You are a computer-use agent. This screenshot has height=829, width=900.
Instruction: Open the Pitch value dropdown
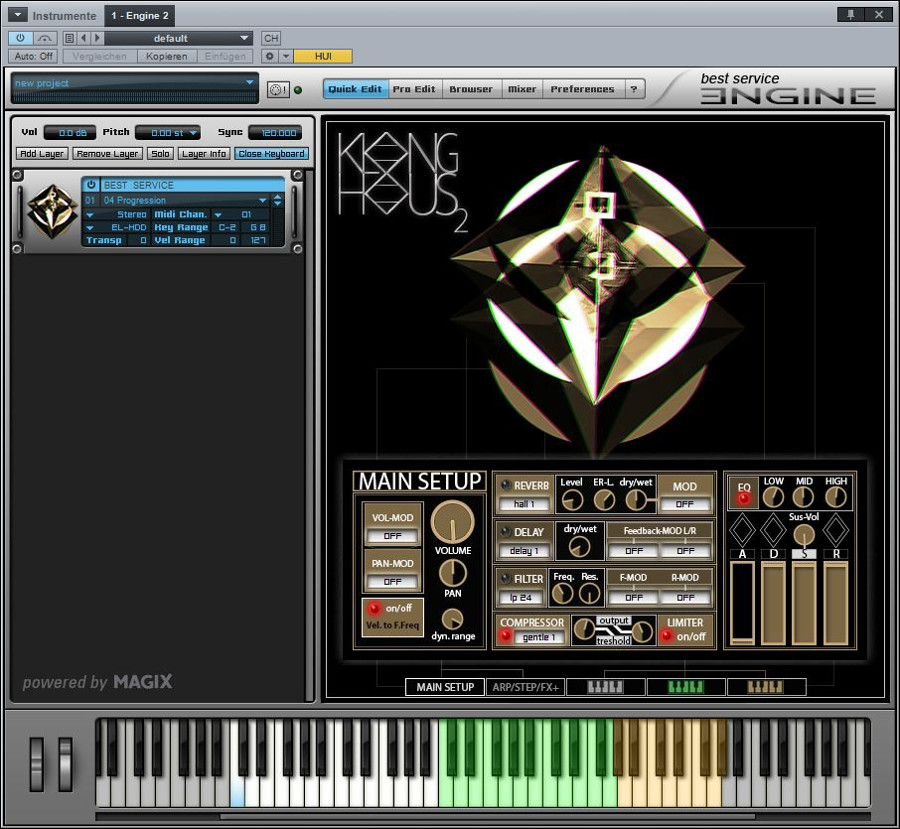point(193,133)
